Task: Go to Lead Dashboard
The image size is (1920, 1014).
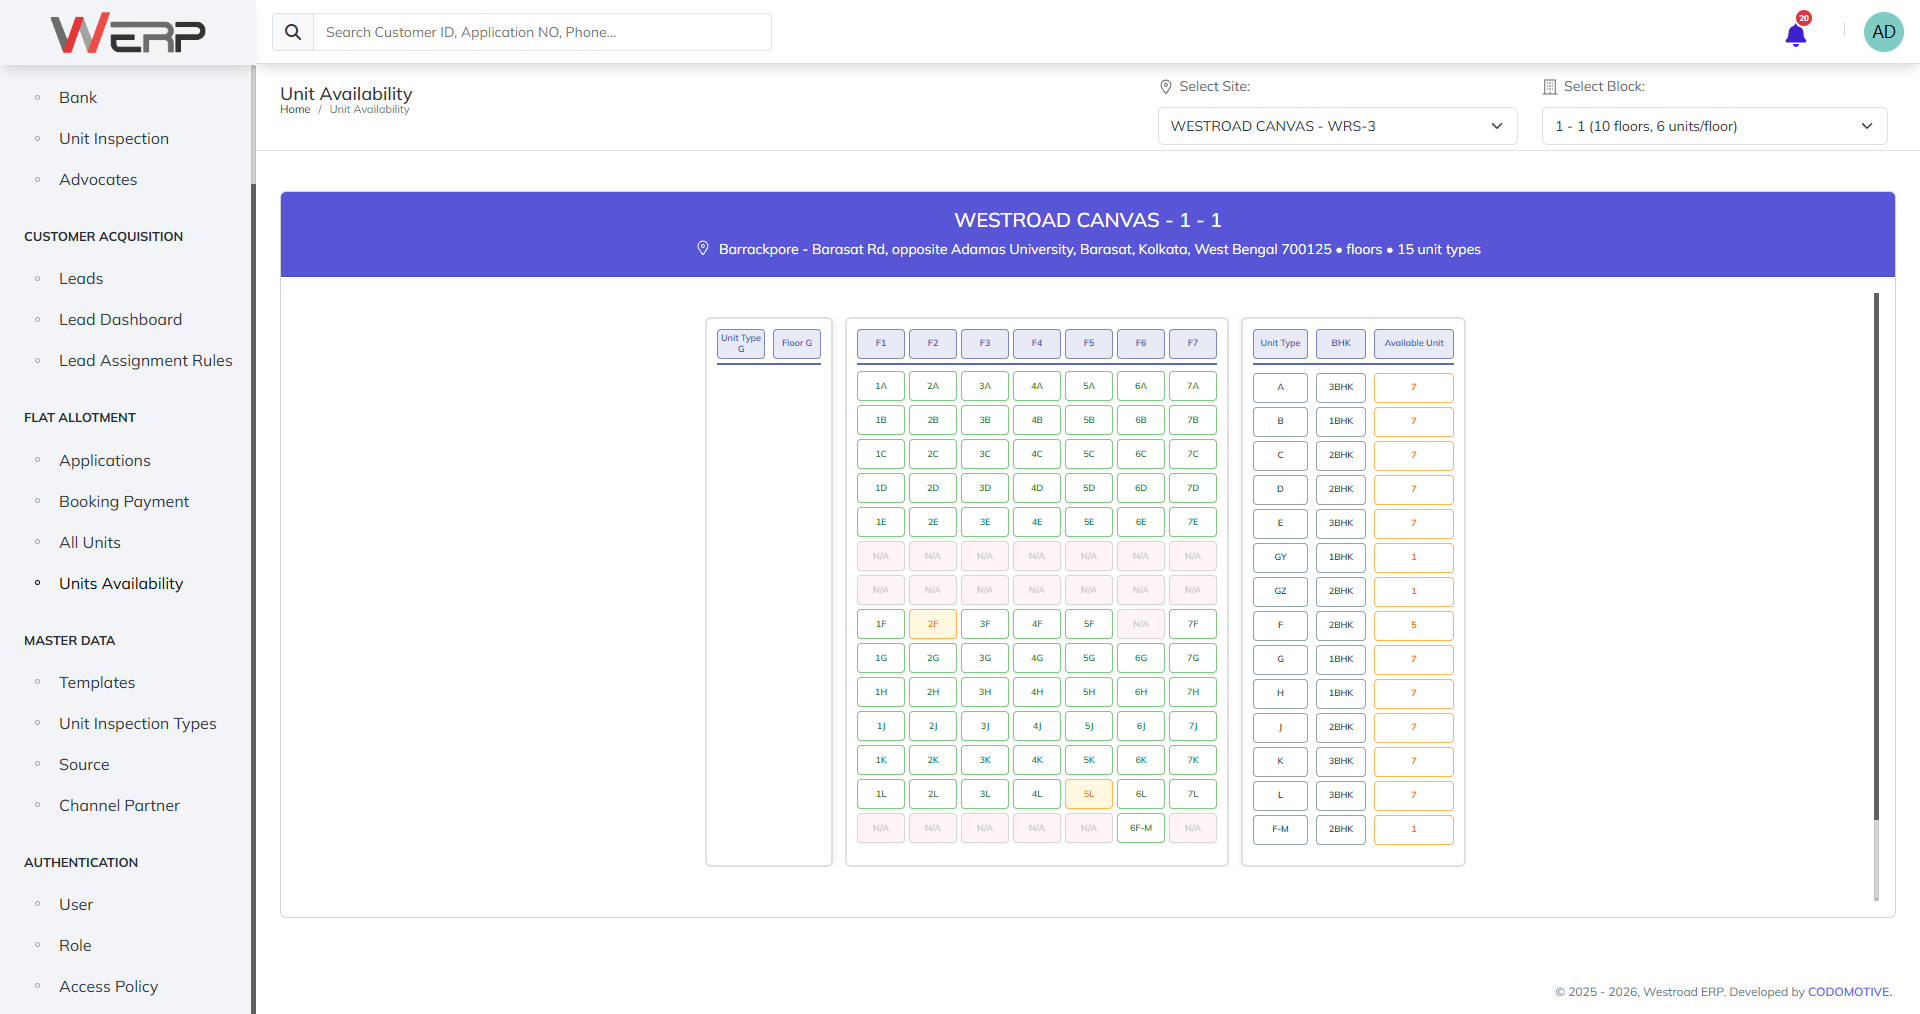Action: (x=120, y=319)
